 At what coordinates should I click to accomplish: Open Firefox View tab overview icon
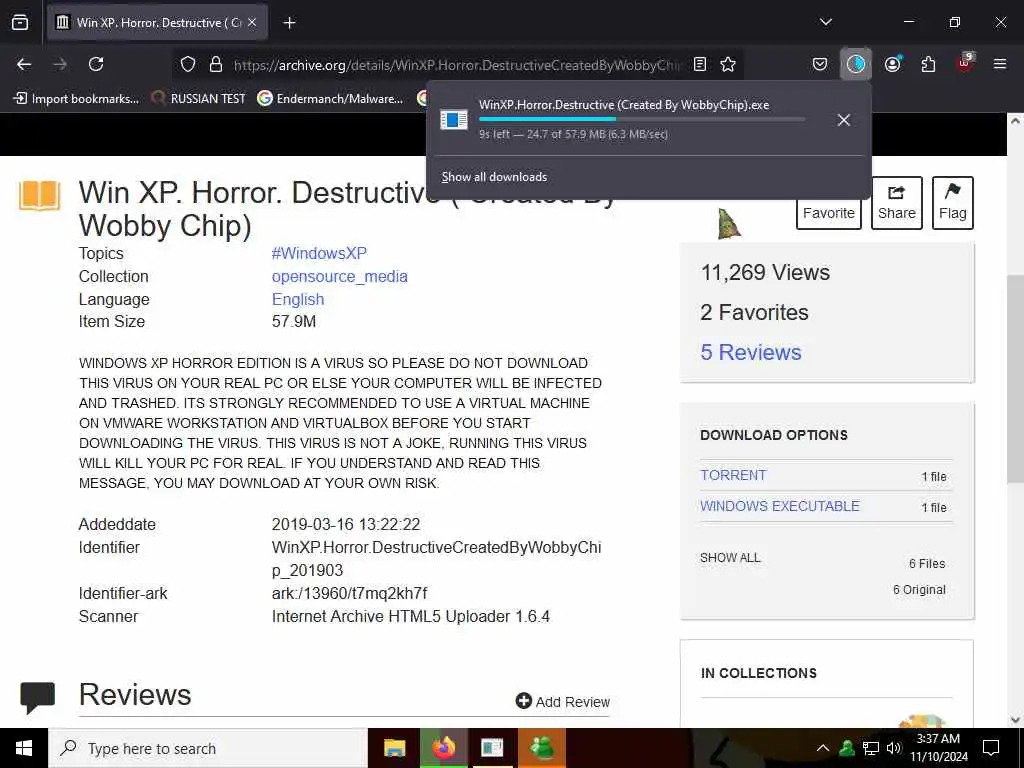[x=20, y=22]
